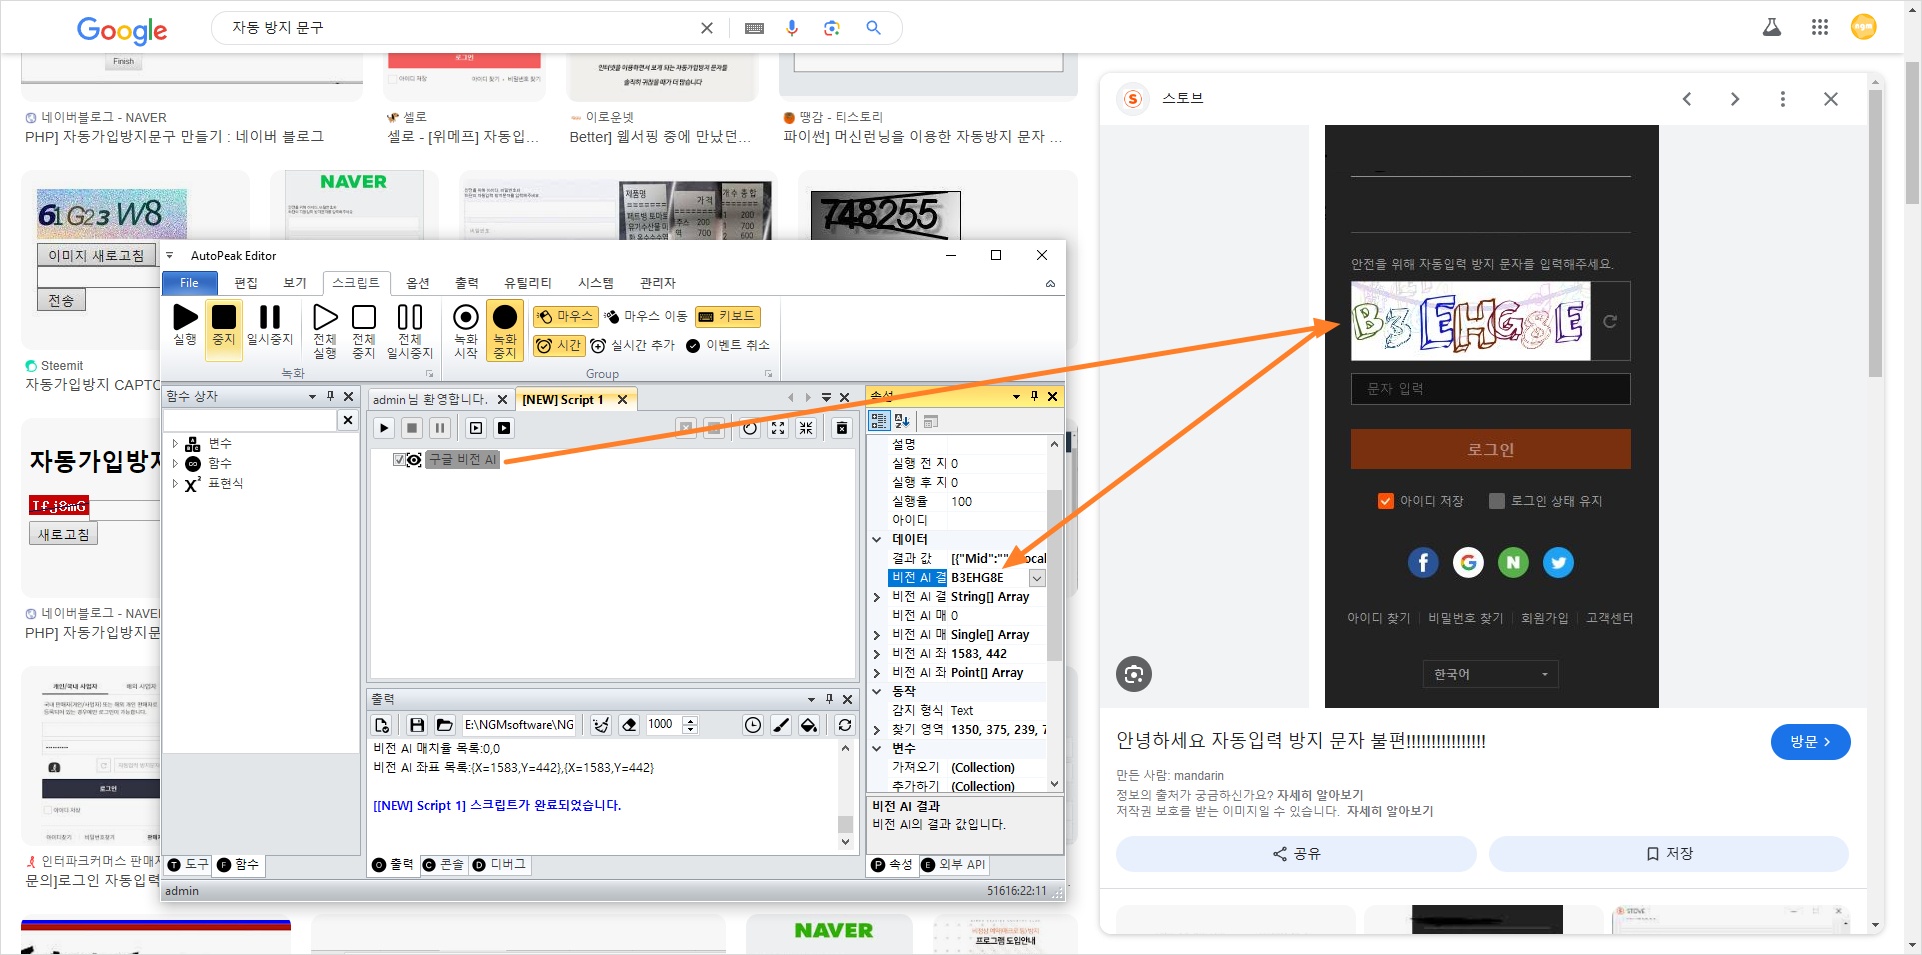Click the collapse-all arrows icon in script toolbar
This screenshot has width=1922, height=955.
806,428
